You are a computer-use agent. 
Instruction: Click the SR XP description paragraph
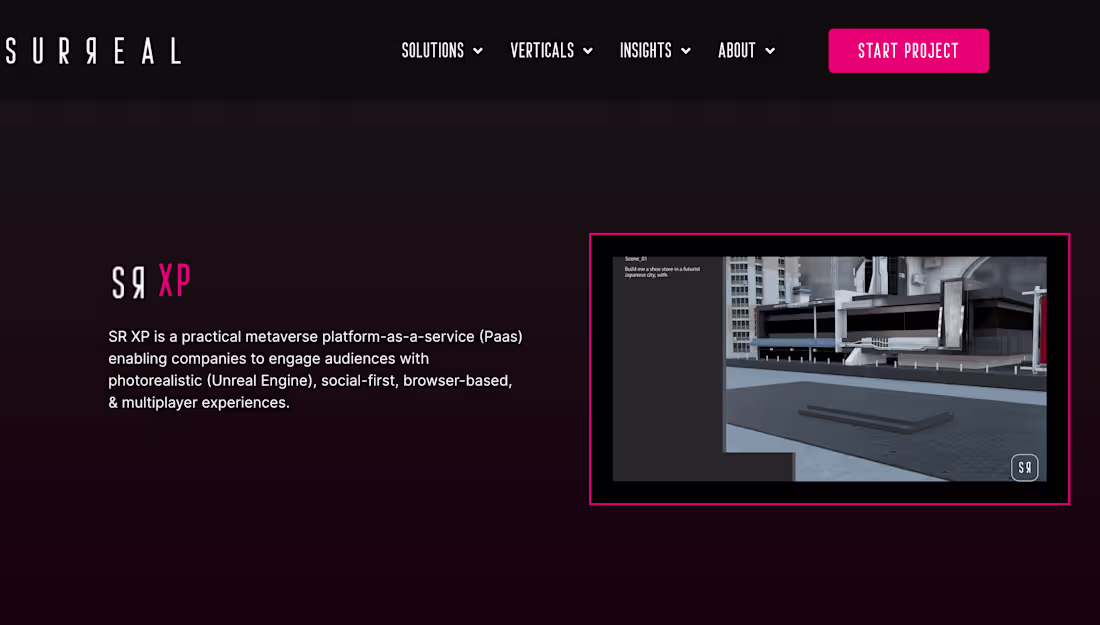(x=316, y=370)
